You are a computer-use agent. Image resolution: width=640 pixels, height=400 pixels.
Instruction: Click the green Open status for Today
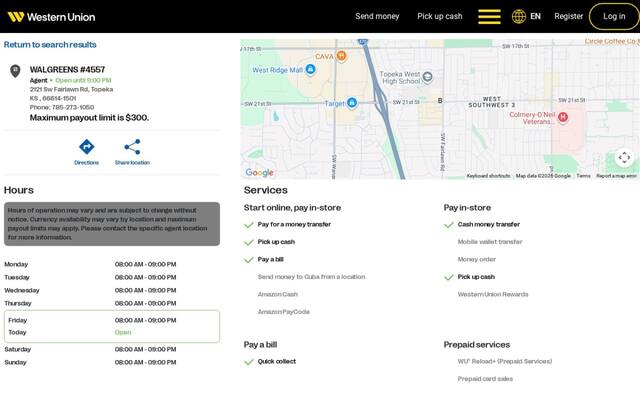[x=123, y=332]
